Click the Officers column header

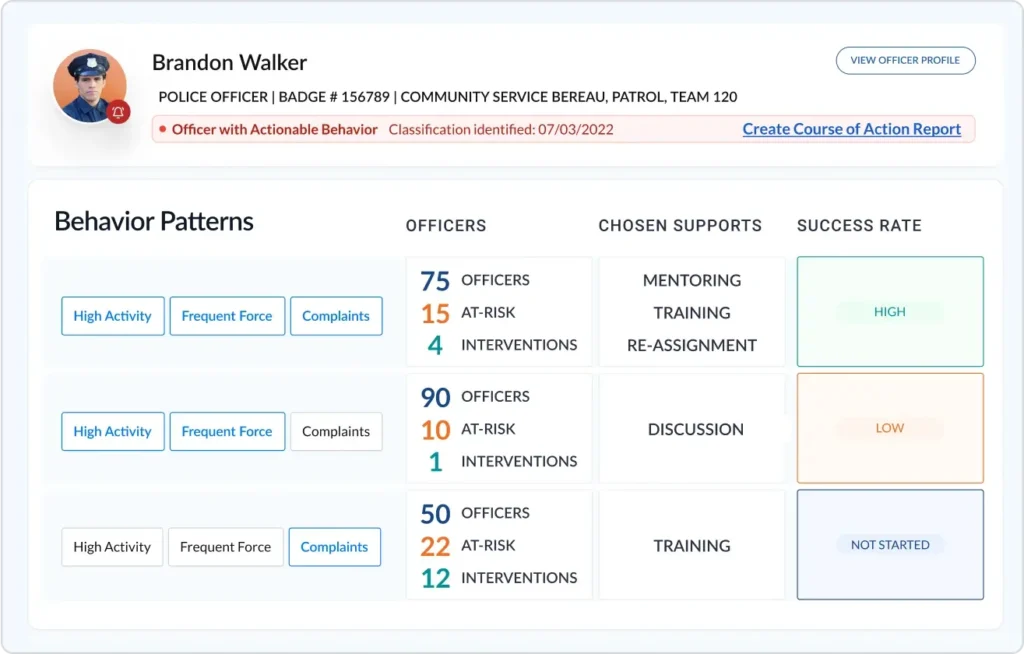(x=446, y=225)
